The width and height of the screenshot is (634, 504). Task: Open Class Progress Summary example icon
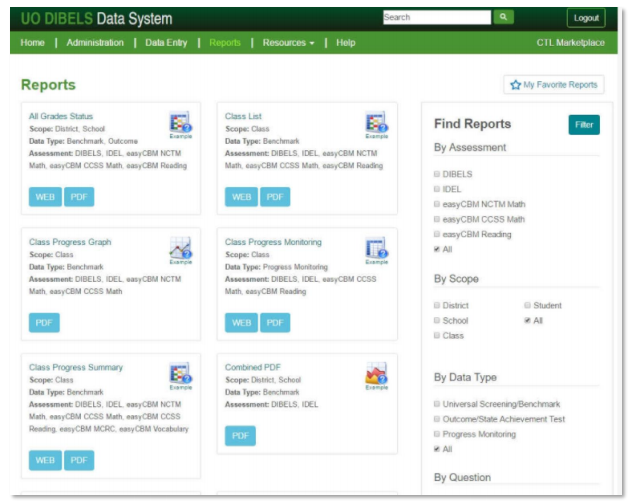pos(180,376)
